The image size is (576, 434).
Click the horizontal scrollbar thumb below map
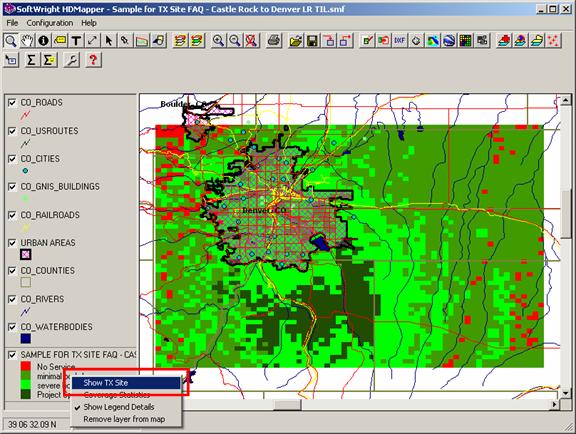288,405
